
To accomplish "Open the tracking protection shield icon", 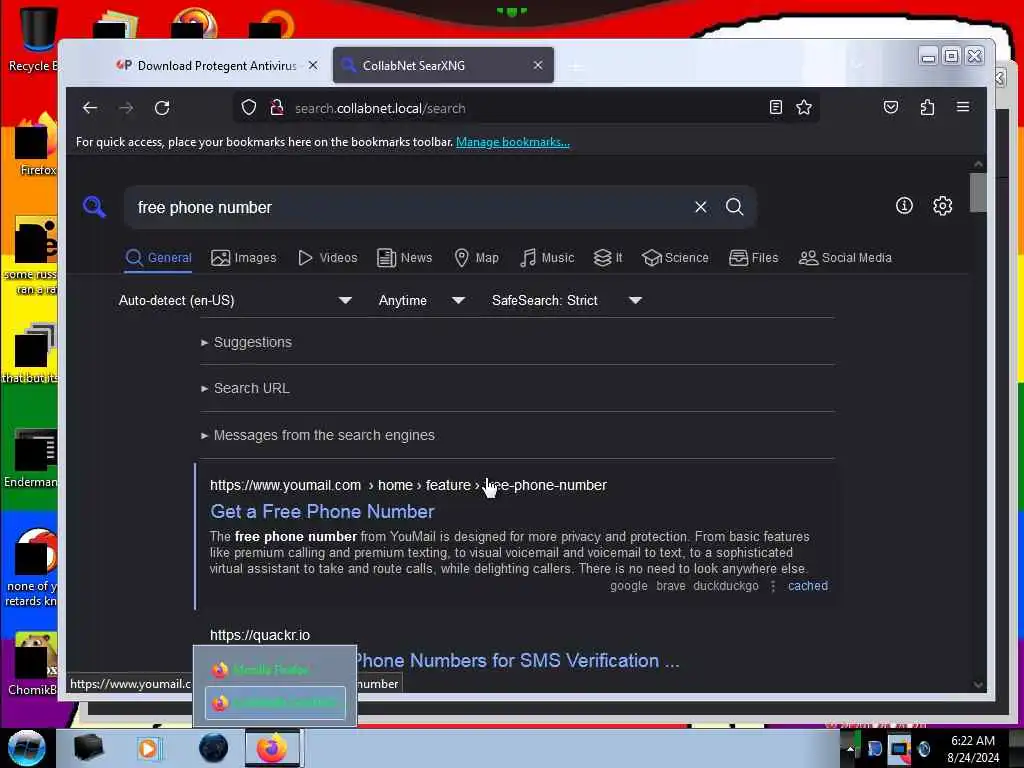I will (x=249, y=108).
